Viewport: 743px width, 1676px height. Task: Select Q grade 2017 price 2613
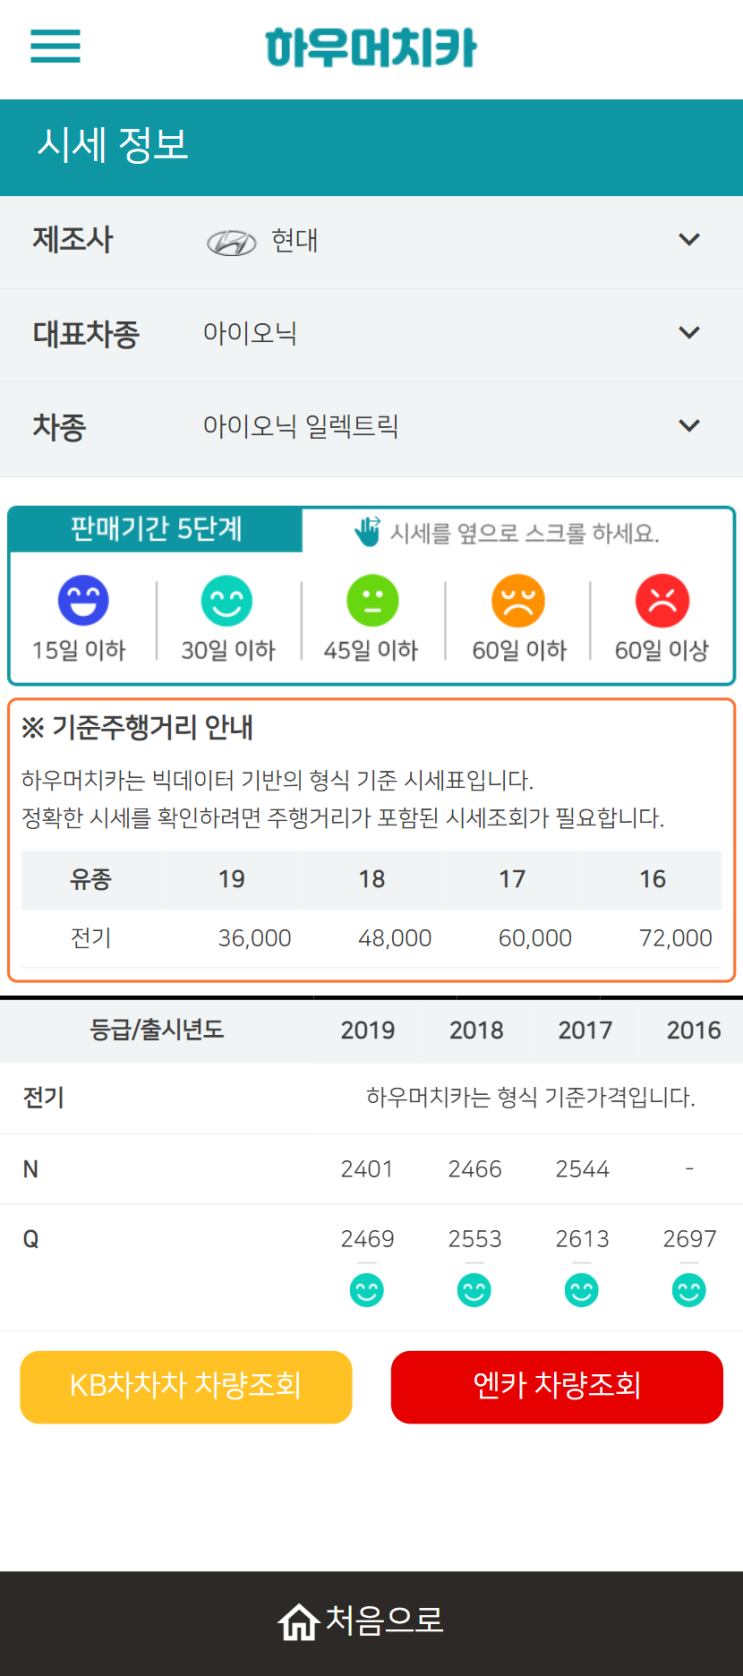[x=582, y=1239]
